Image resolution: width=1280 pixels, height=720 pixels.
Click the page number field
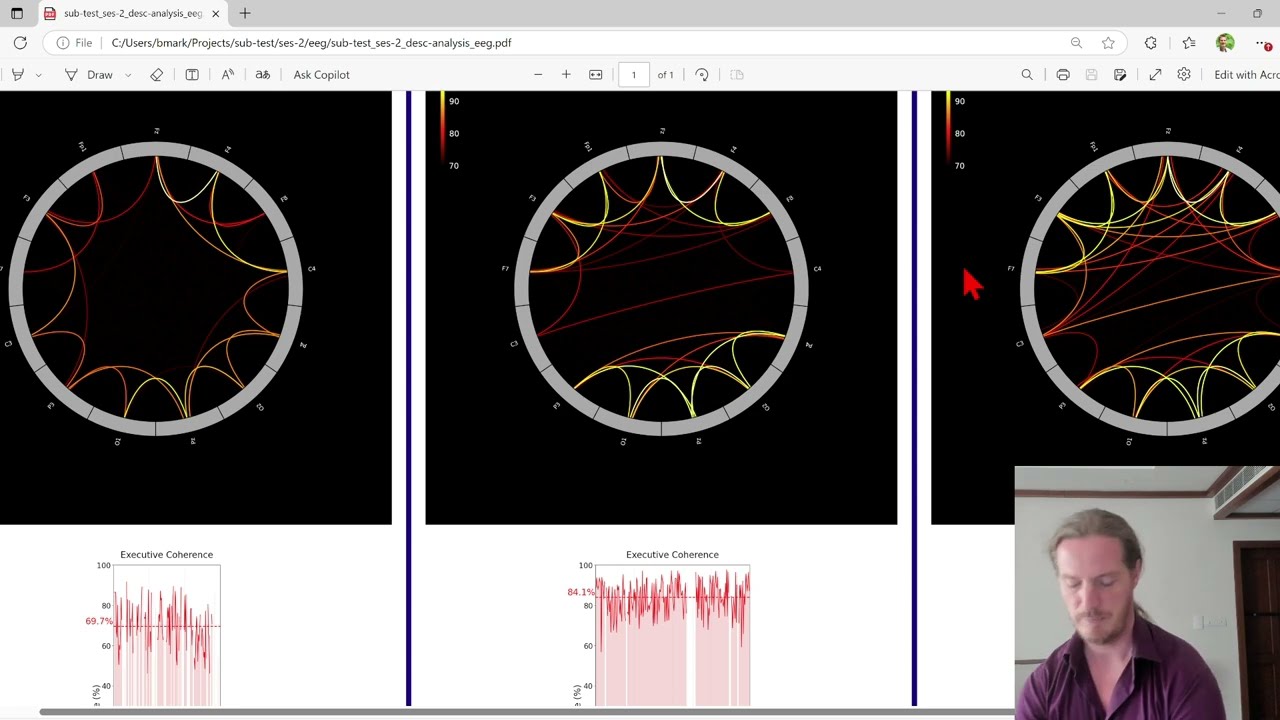(633, 75)
